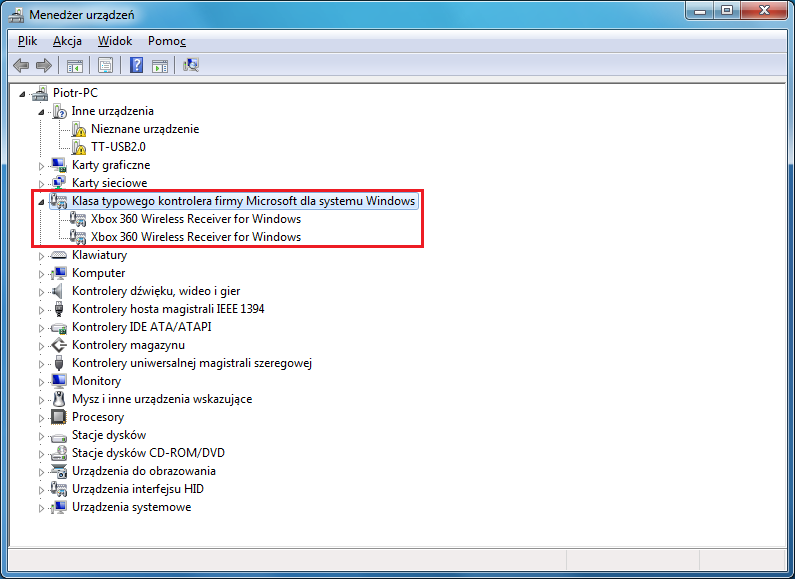Click the Karty graficzne icon
Screen dimensions: 795x579
pos(59,165)
